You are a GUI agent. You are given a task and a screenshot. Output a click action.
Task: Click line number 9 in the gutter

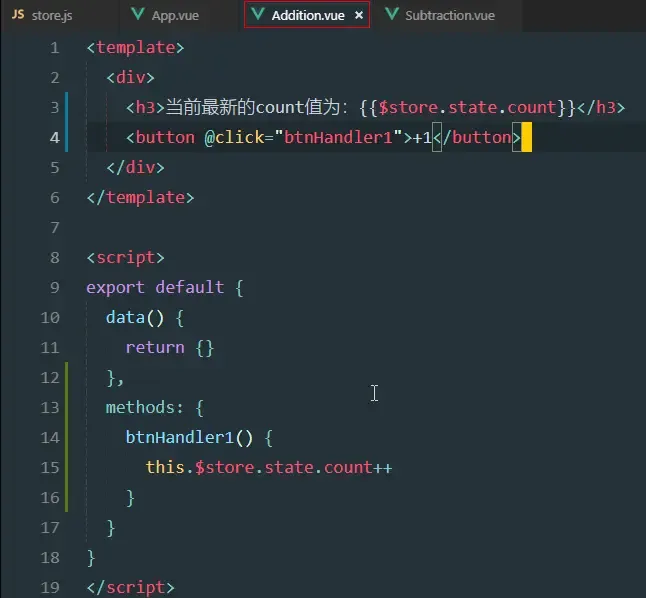[54, 287]
